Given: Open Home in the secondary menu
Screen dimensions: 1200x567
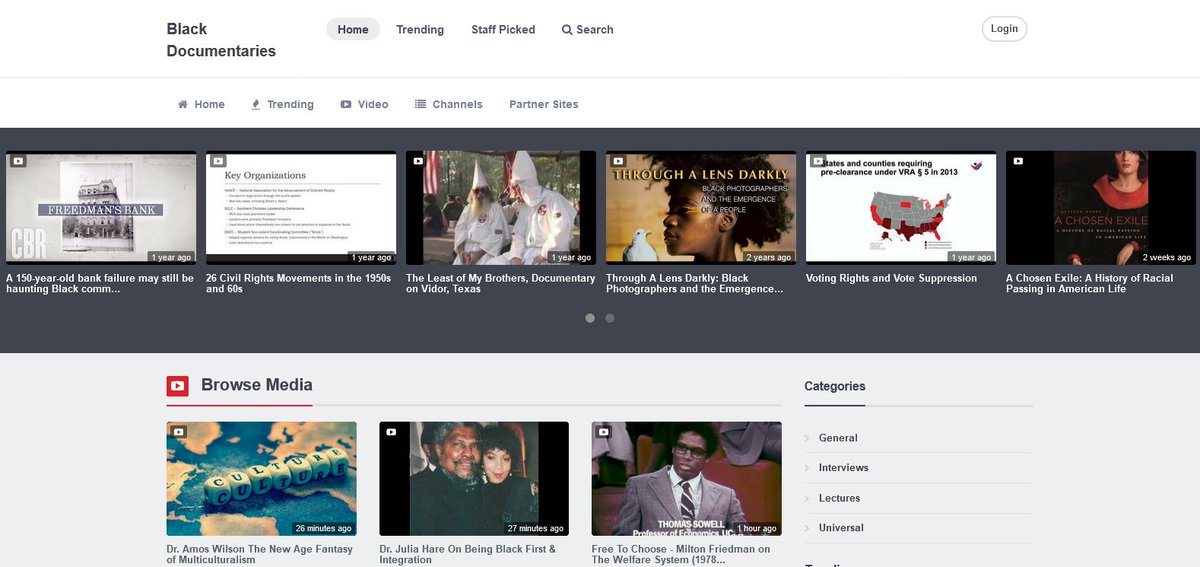Looking at the screenshot, I should tap(201, 104).
